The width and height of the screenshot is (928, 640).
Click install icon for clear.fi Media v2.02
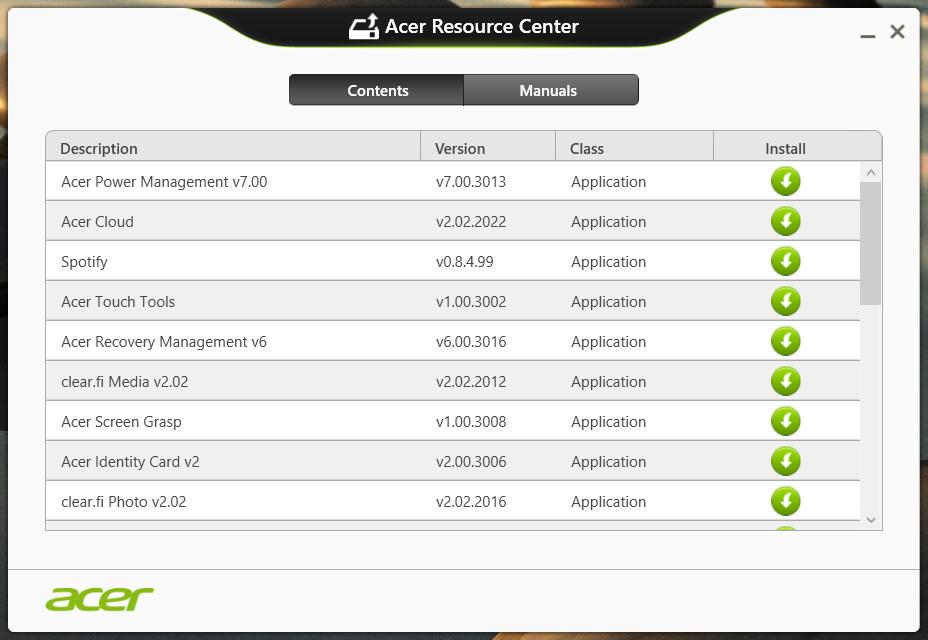[x=785, y=381]
